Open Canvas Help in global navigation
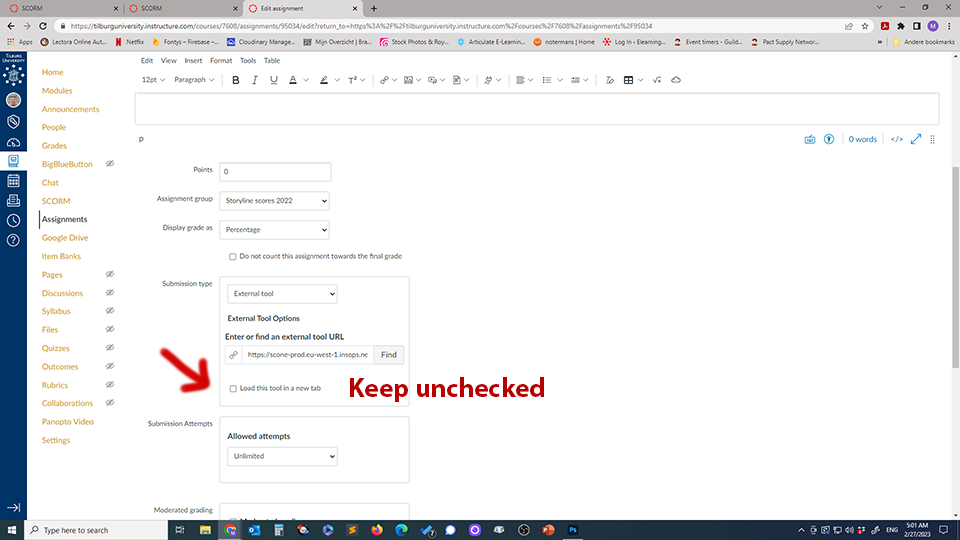The image size is (960, 540). click(x=13, y=240)
